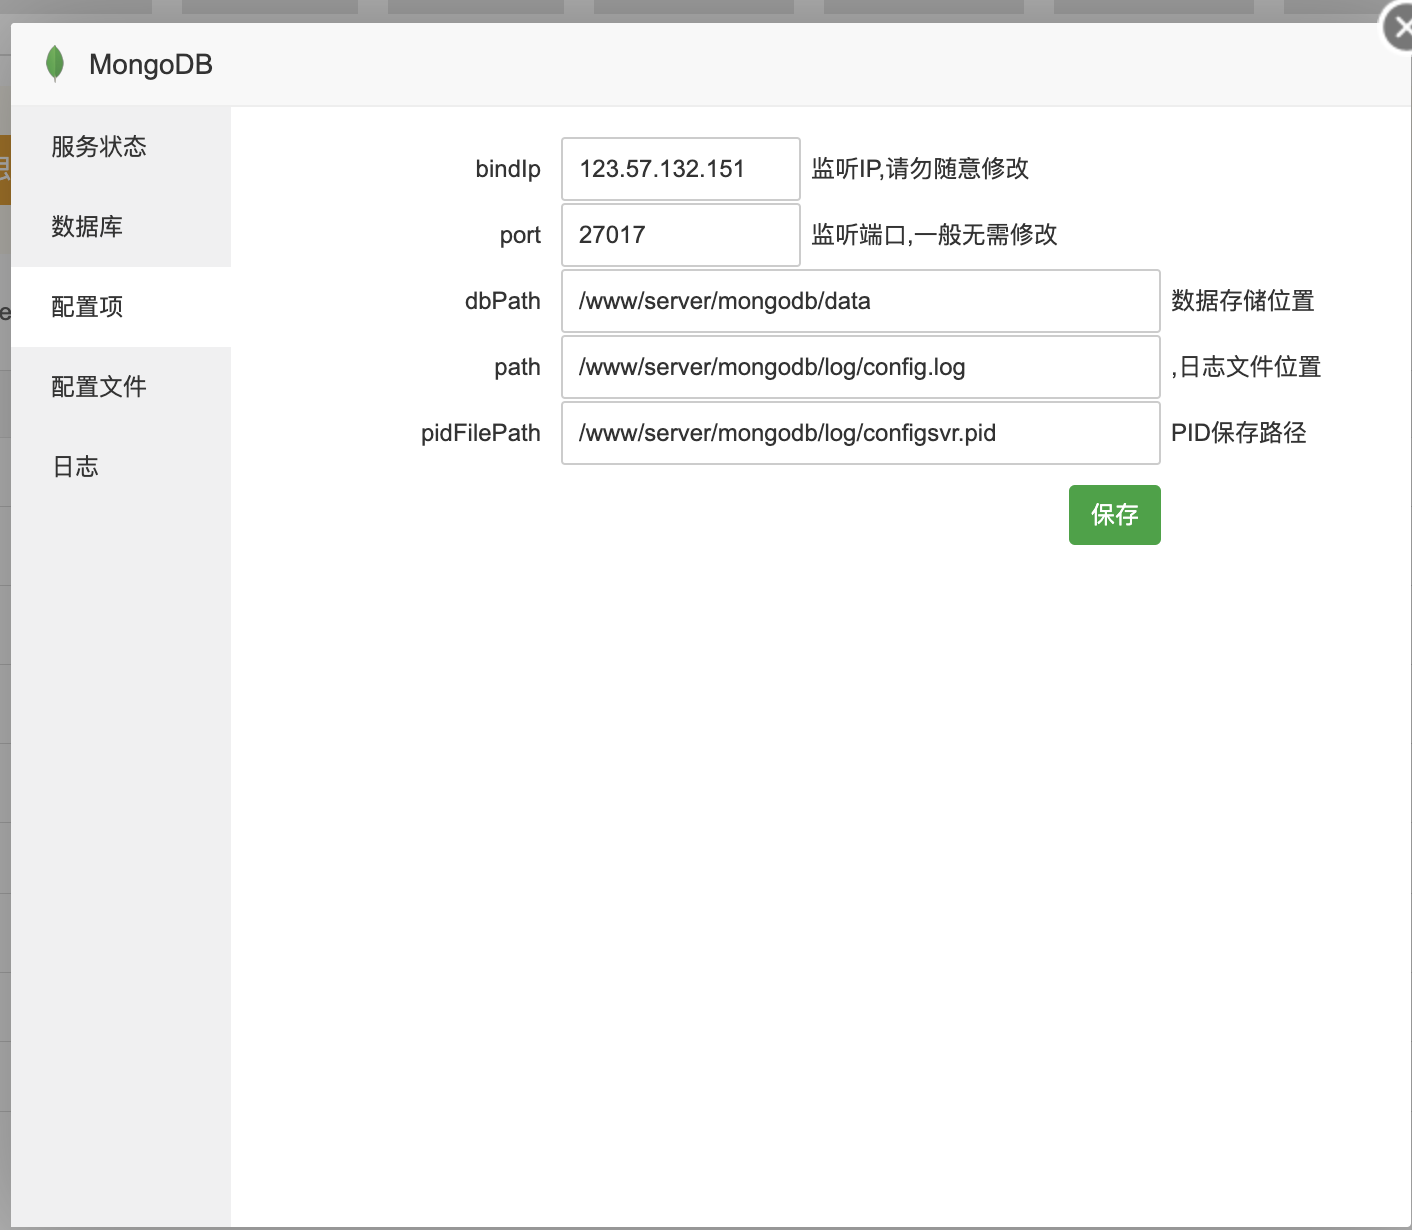Select the path log file input
Image resolution: width=1412 pixels, height=1230 pixels.
tap(861, 367)
